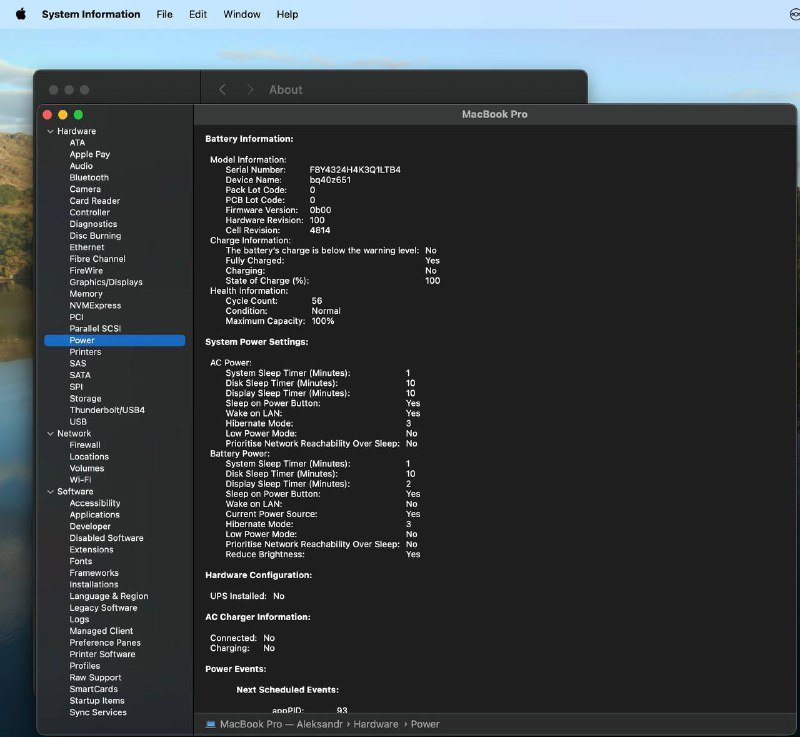The height and width of the screenshot is (737, 800).
Task: Click the back chevron in About window
Action: click(x=222, y=90)
